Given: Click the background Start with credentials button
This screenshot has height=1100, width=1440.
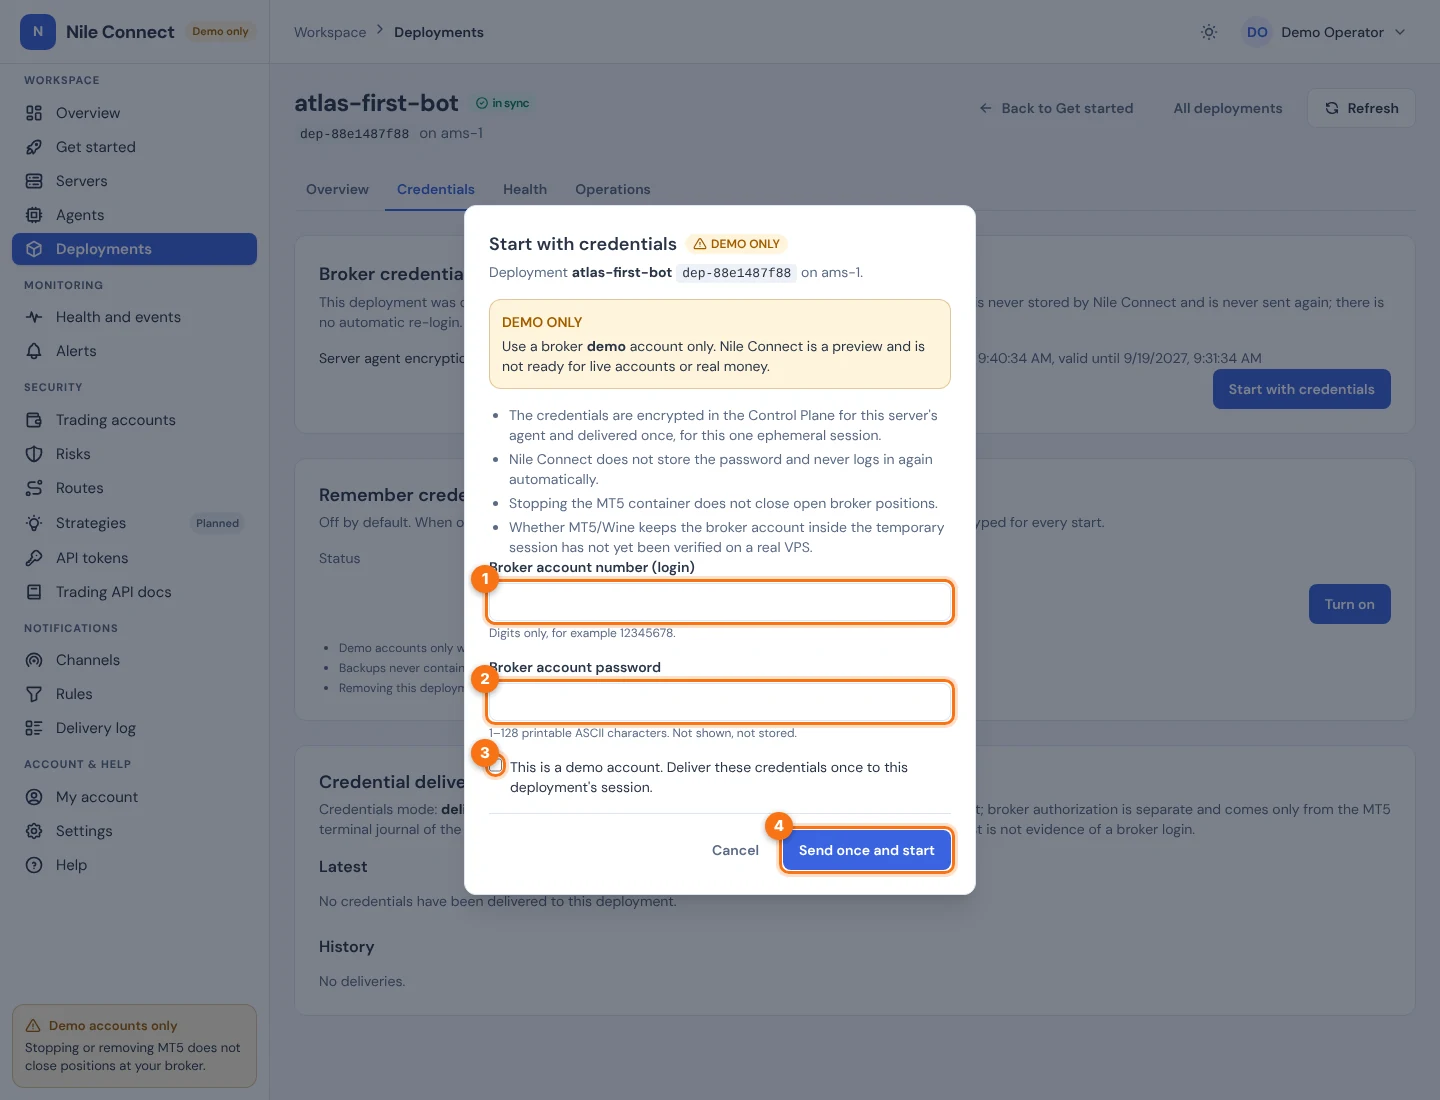Looking at the screenshot, I should (1301, 389).
